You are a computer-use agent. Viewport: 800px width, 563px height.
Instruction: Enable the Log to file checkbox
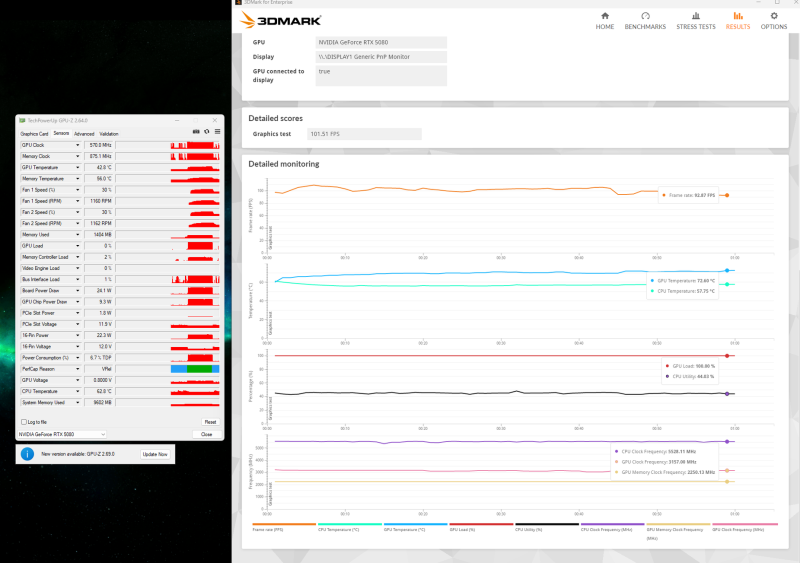(24, 422)
